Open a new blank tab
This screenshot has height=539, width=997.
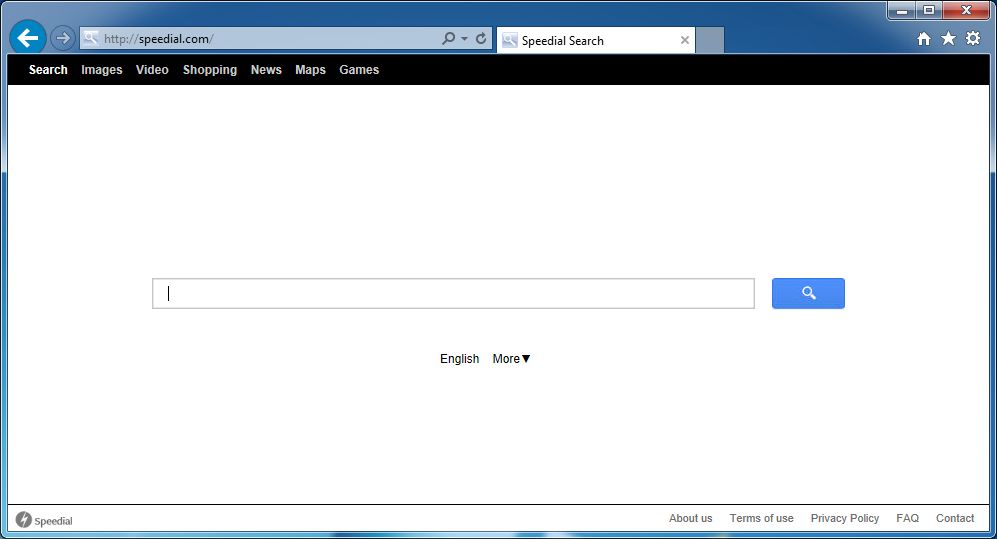[x=710, y=41]
